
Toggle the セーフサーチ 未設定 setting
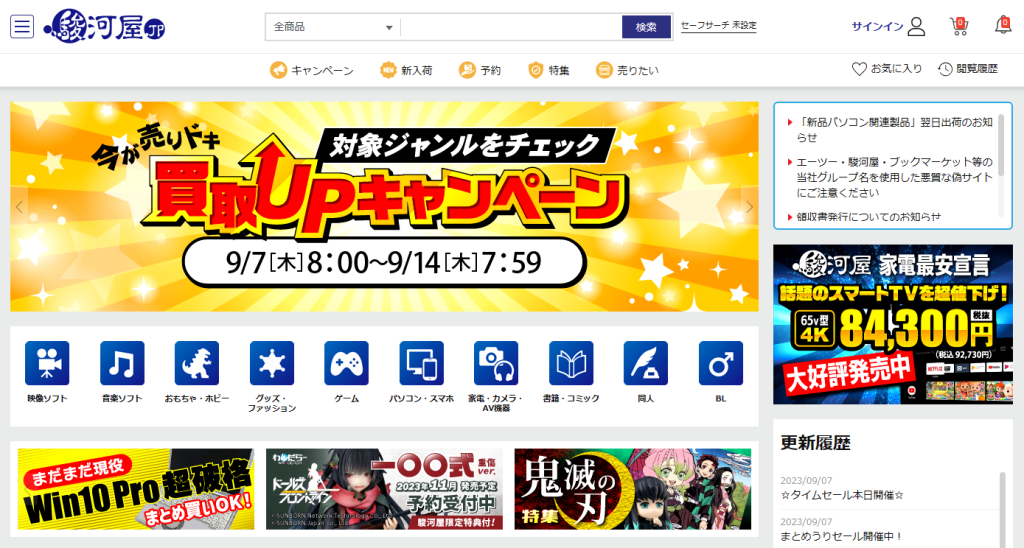(x=718, y=26)
